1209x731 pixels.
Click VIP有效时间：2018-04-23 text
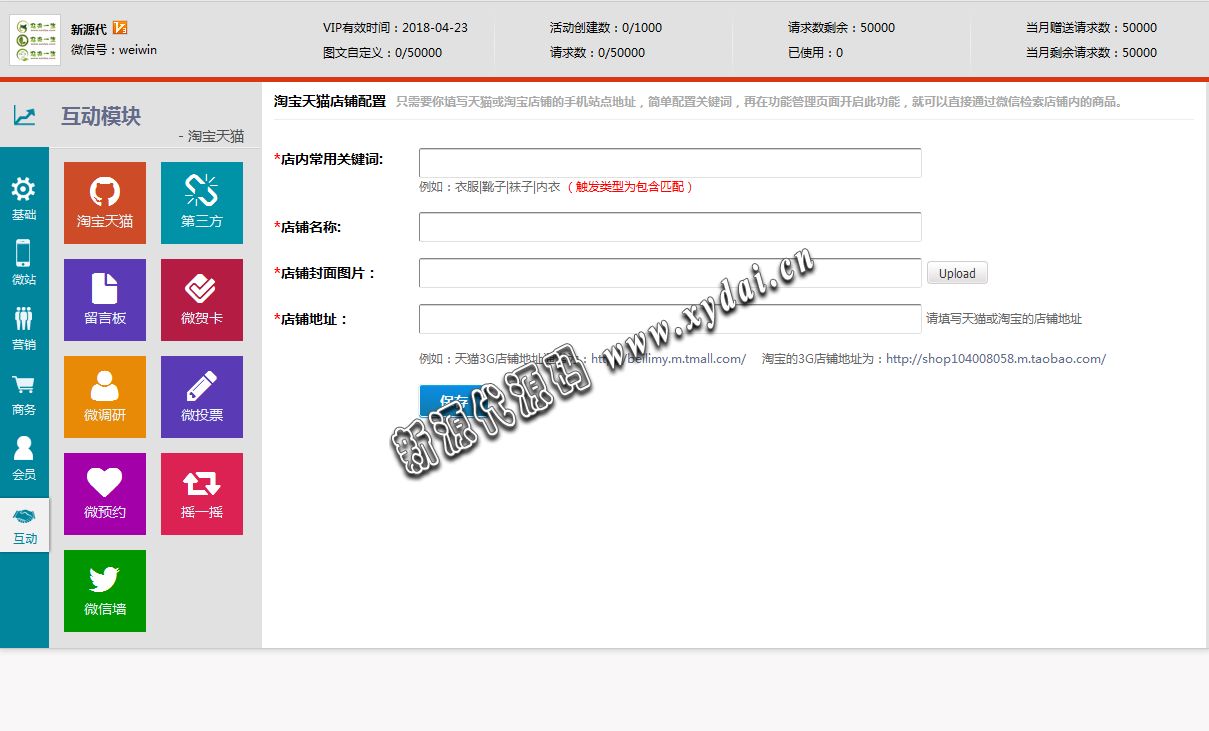click(x=395, y=28)
